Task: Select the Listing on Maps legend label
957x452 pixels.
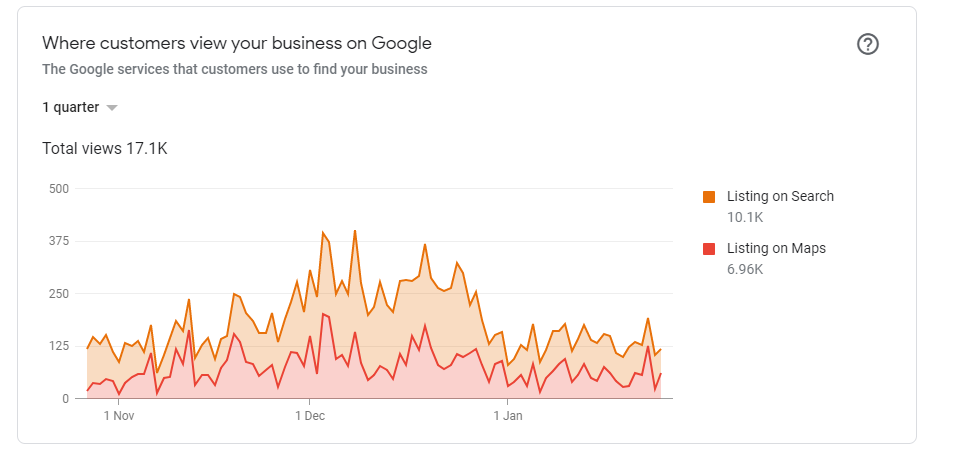Action: point(776,248)
